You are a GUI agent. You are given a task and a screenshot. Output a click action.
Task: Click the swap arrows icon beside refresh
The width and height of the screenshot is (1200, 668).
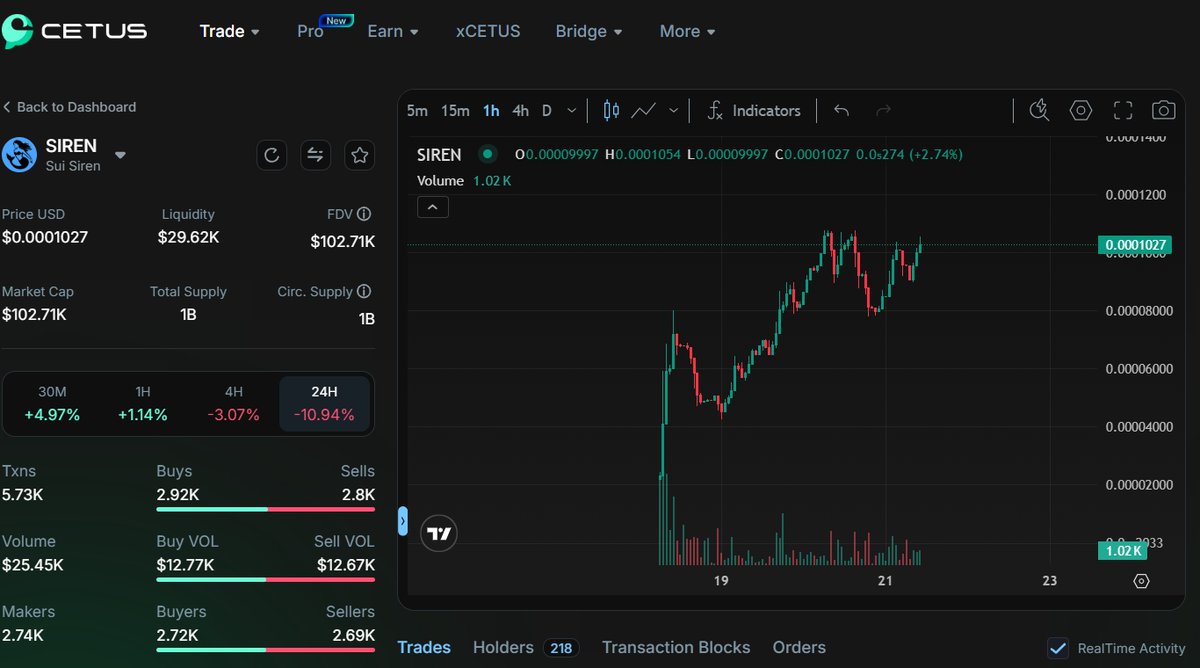315,155
